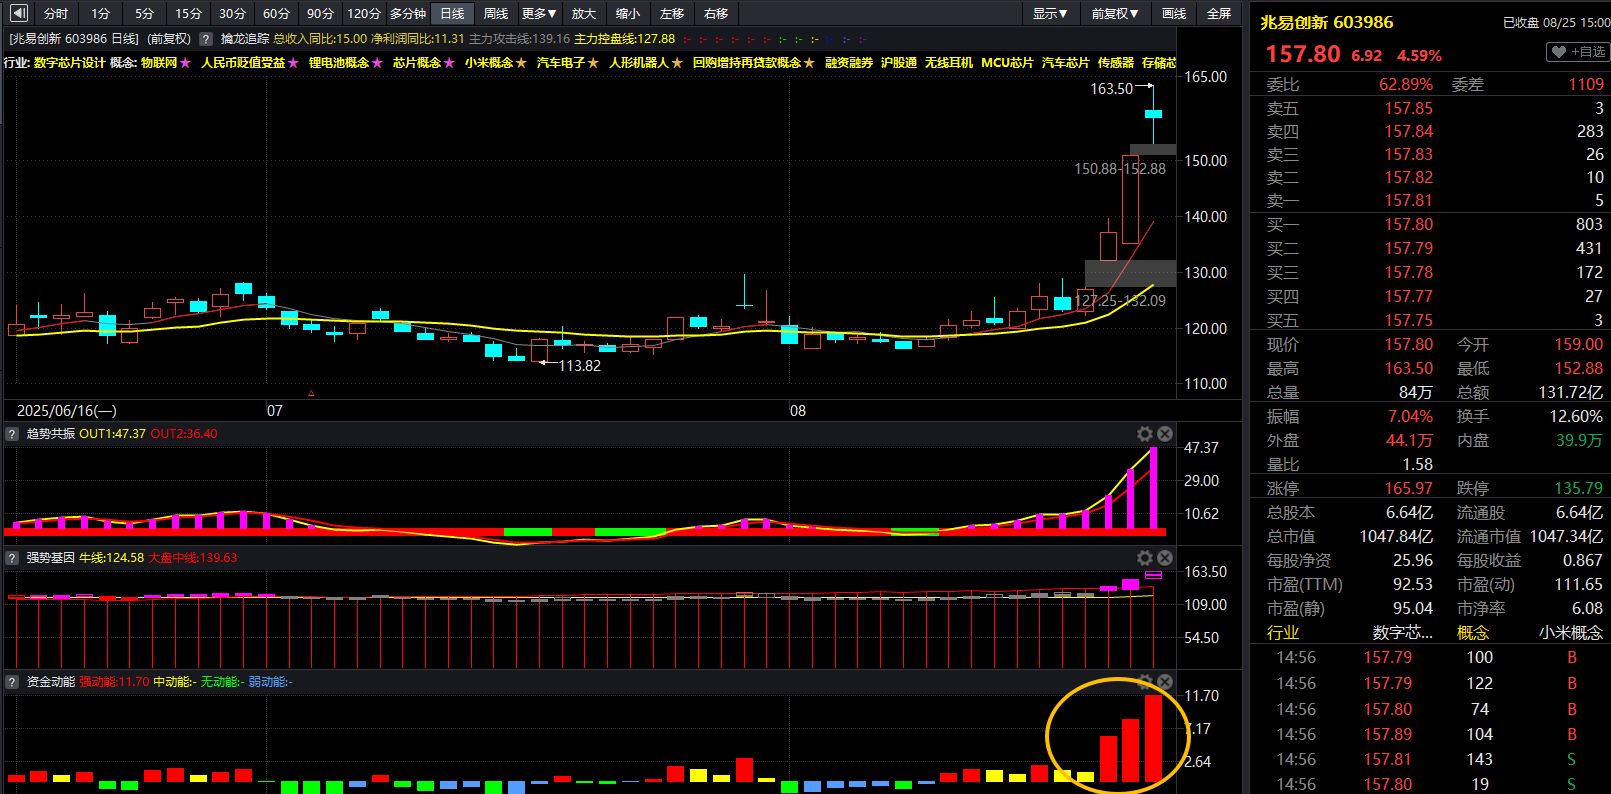Open help for 资金动能 indicator
This screenshot has width=1611, height=794.
(12, 682)
